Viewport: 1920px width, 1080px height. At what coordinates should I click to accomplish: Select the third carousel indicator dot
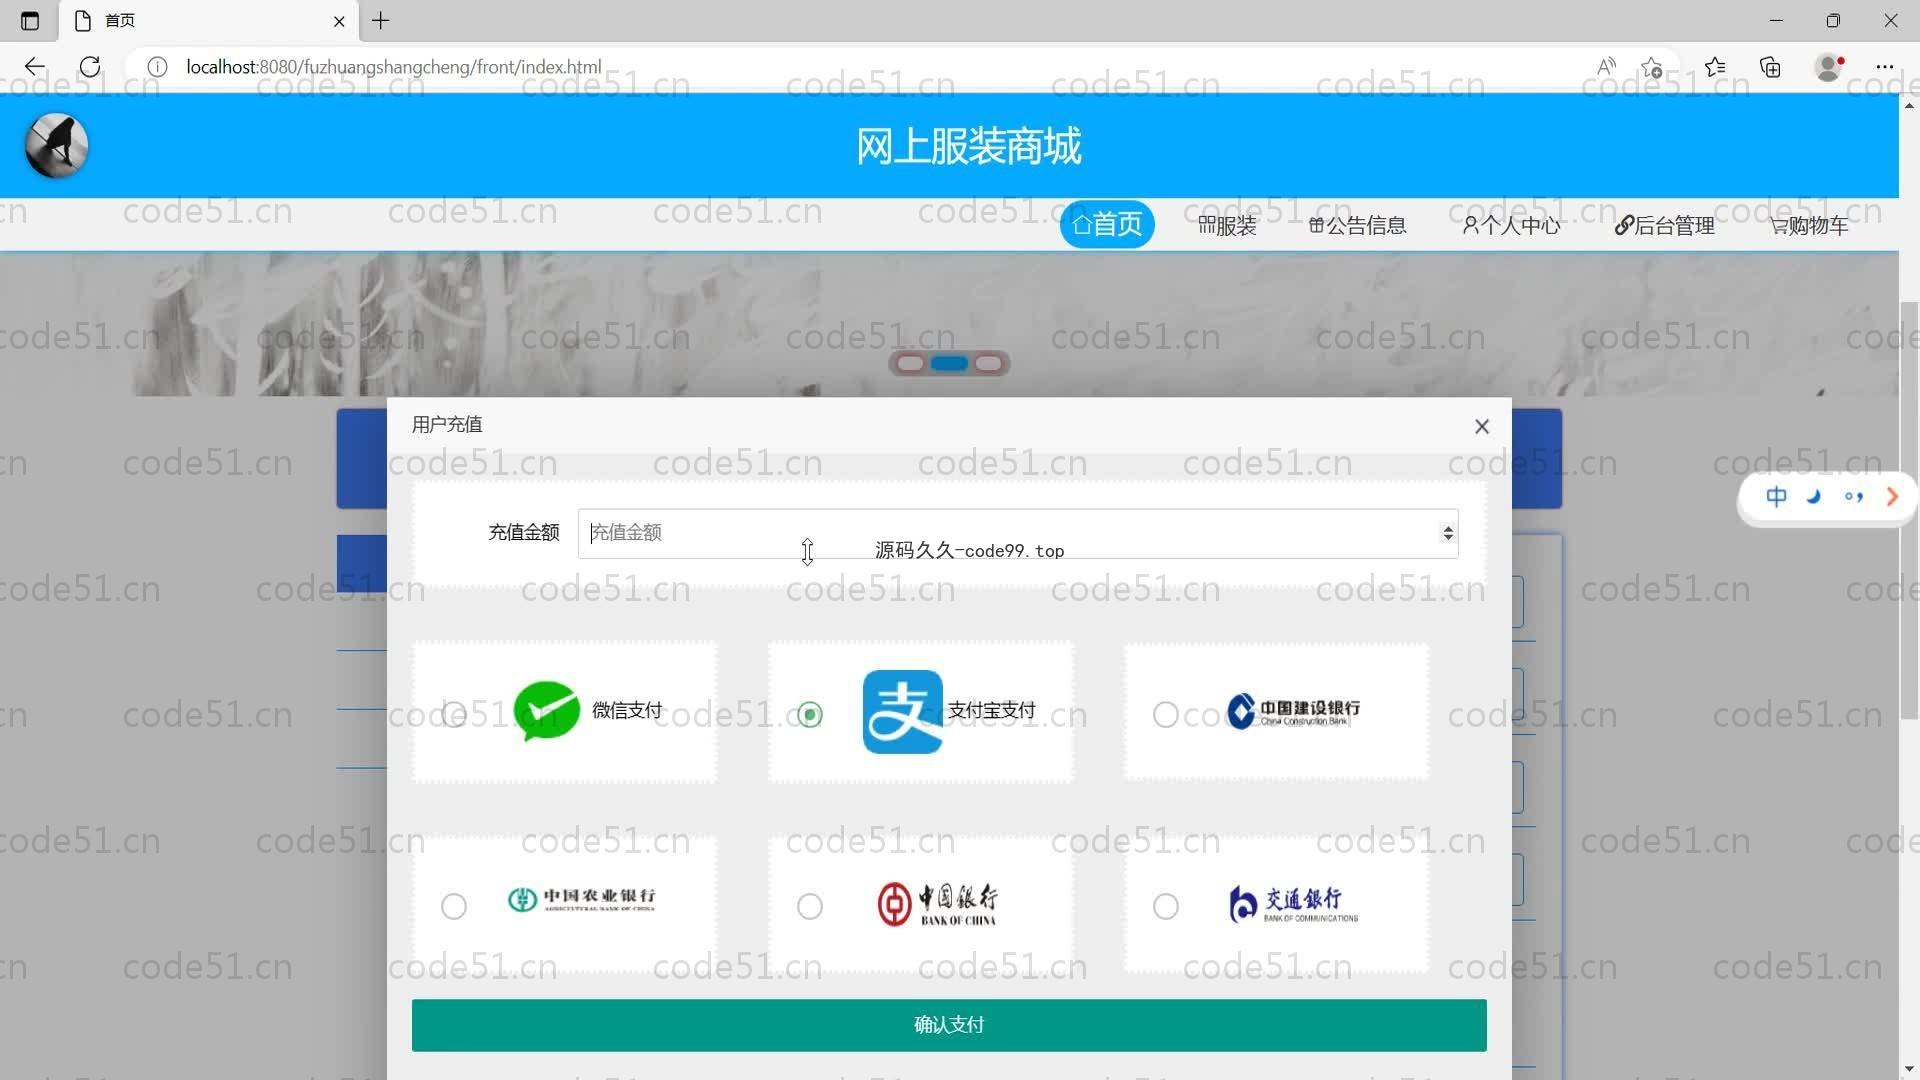988,363
